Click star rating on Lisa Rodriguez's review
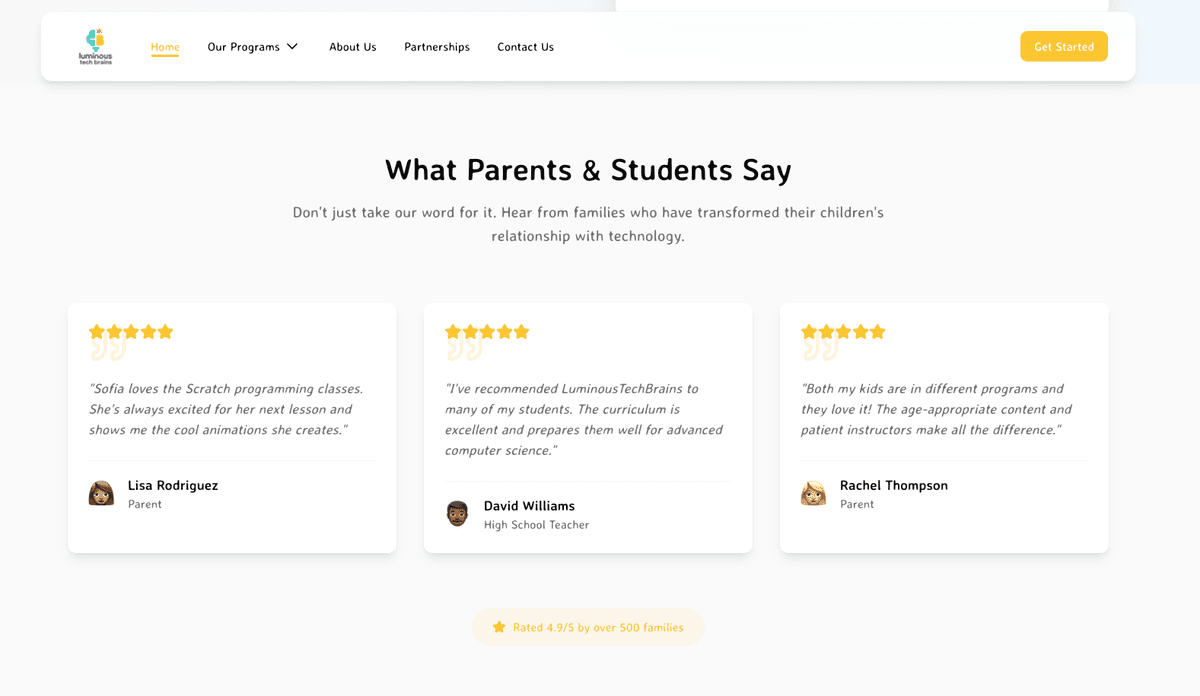Image resolution: width=1200 pixels, height=696 pixels. [x=131, y=331]
